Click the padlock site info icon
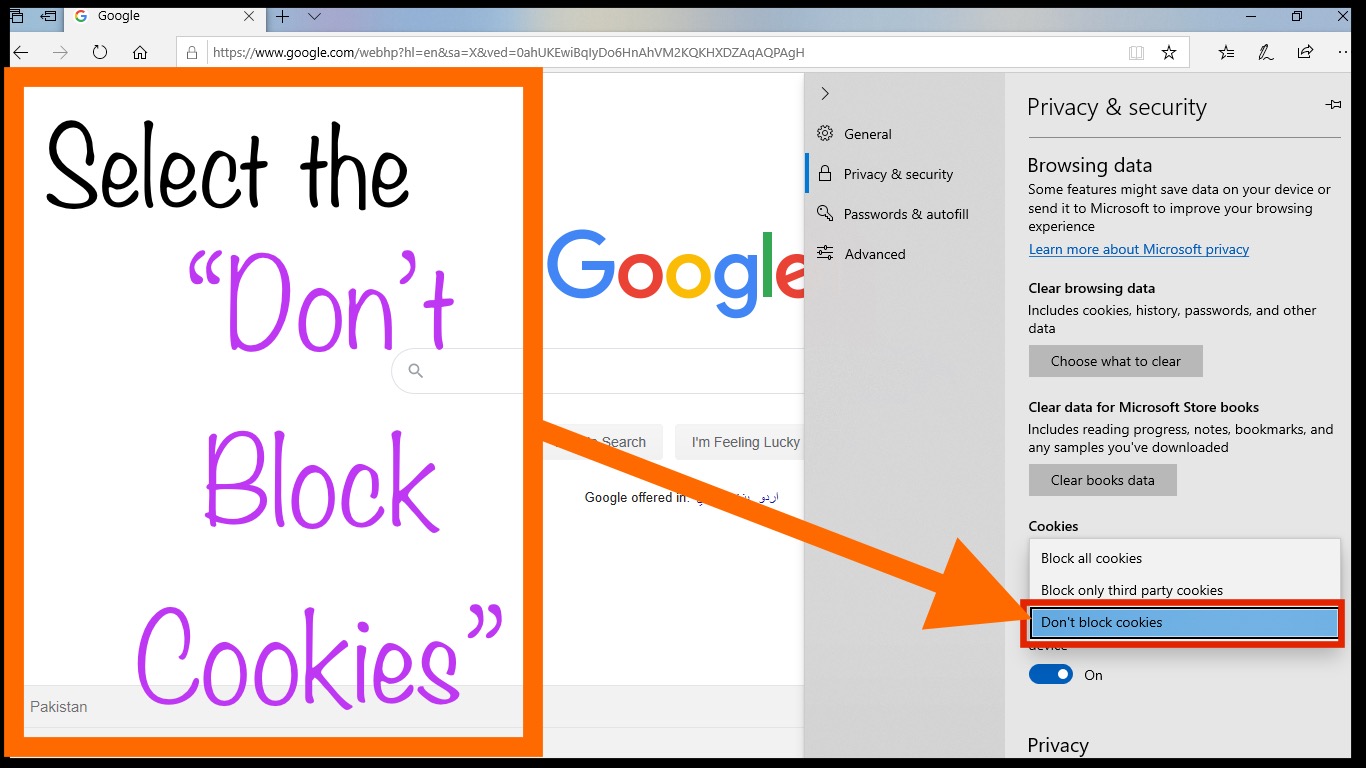Image resolution: width=1366 pixels, height=768 pixels. [193, 52]
